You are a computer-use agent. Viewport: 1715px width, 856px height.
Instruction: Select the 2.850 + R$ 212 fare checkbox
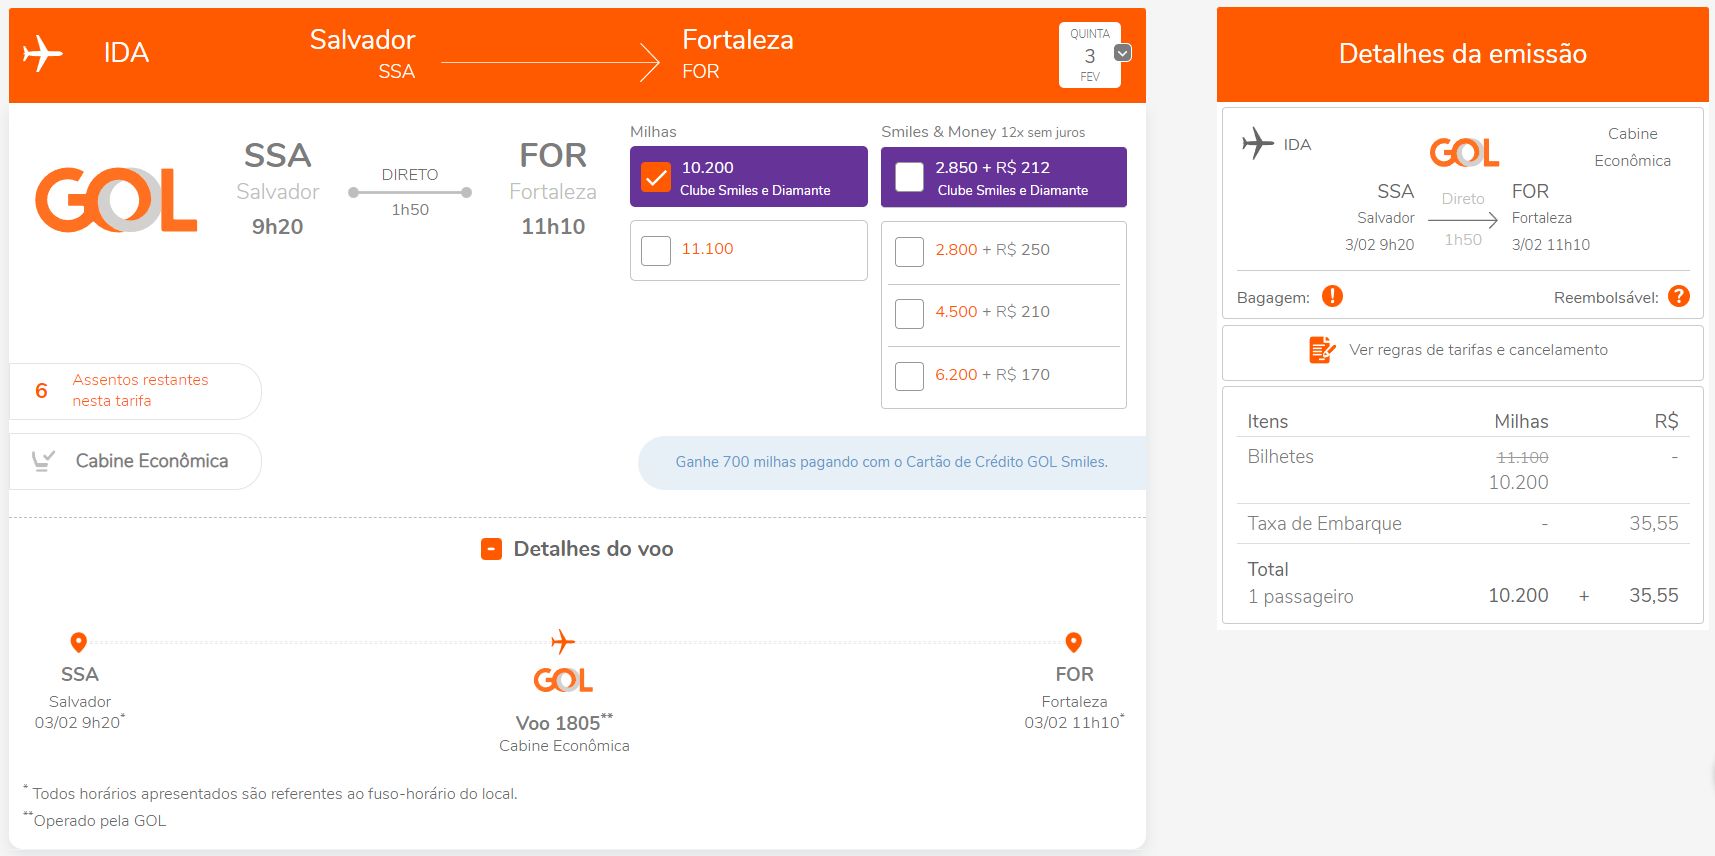pos(909,177)
